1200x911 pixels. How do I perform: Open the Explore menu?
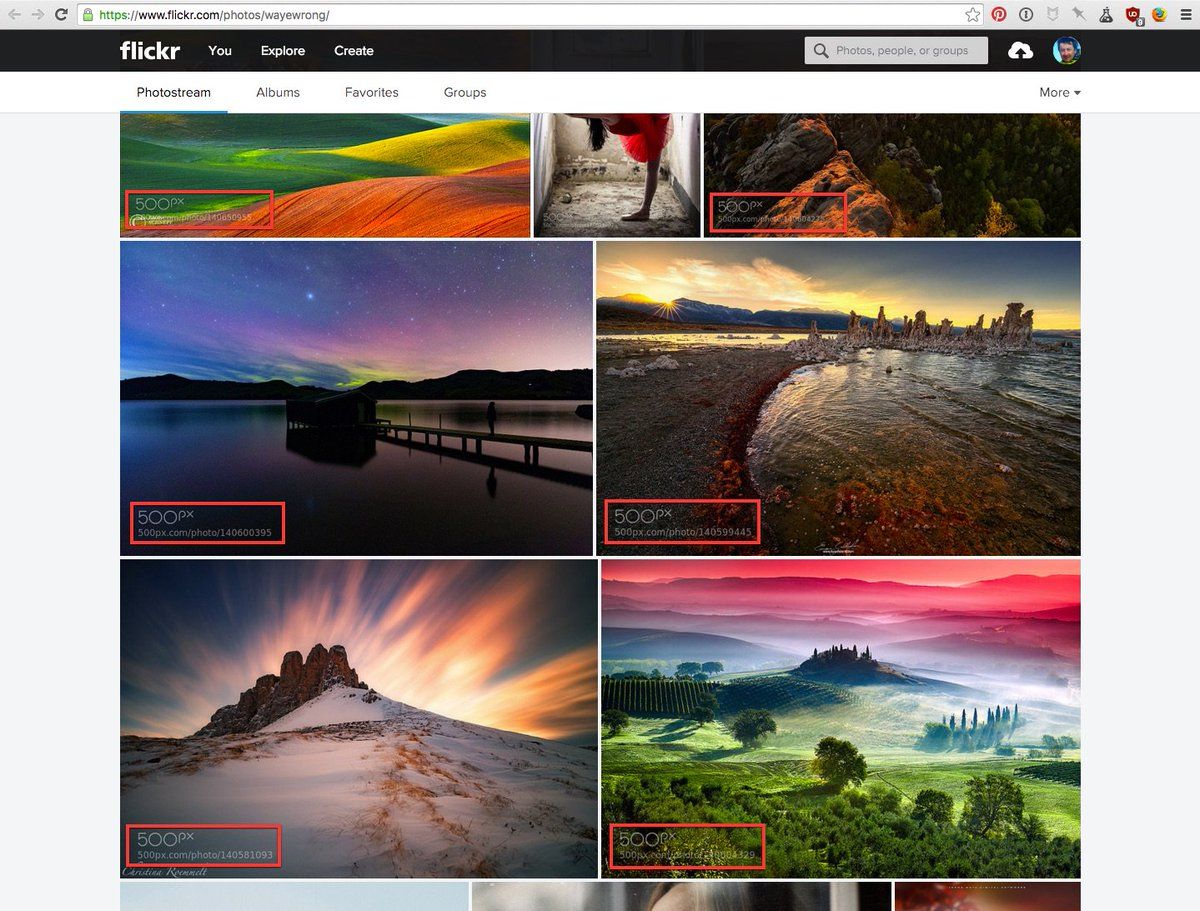tap(283, 51)
